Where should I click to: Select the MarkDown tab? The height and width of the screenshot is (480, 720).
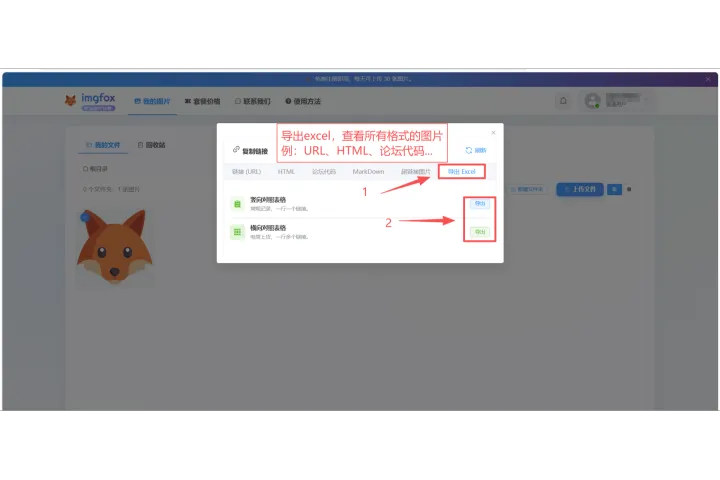tap(368, 171)
